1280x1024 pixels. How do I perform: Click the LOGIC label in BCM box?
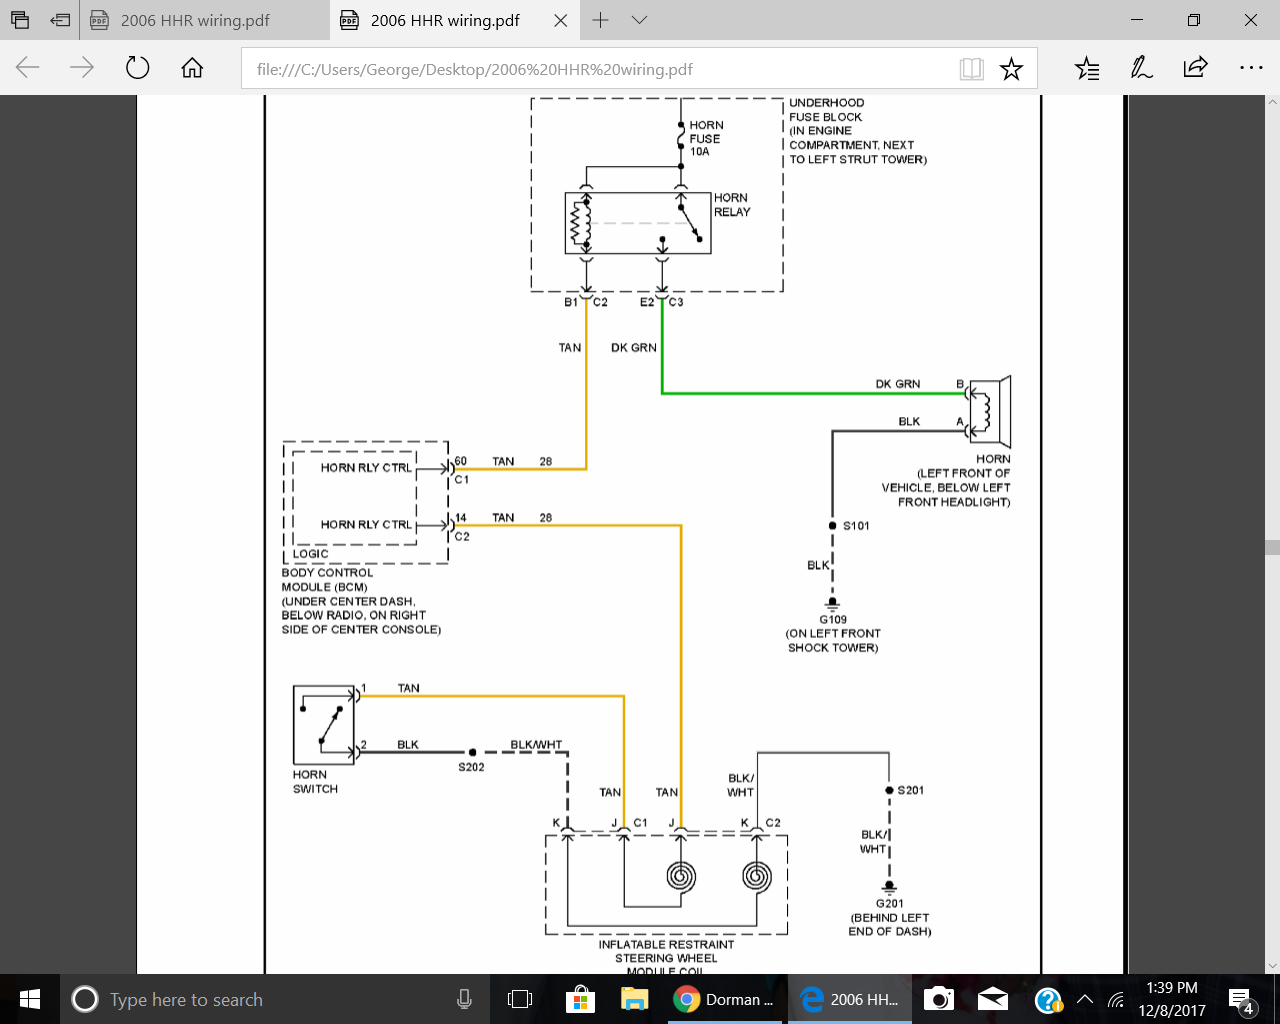point(310,554)
